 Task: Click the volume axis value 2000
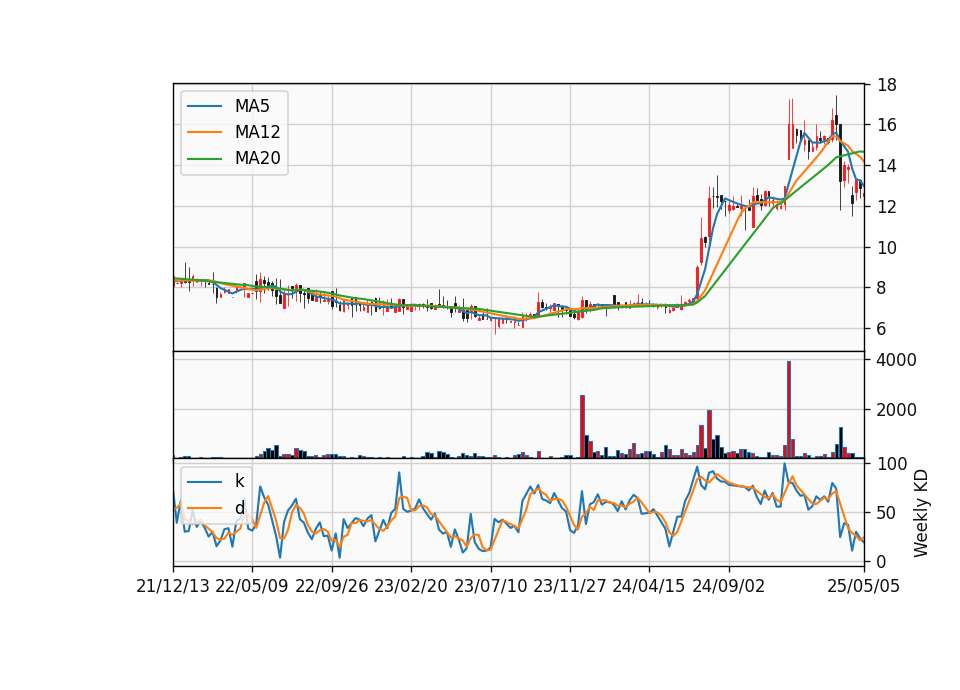pos(896,410)
